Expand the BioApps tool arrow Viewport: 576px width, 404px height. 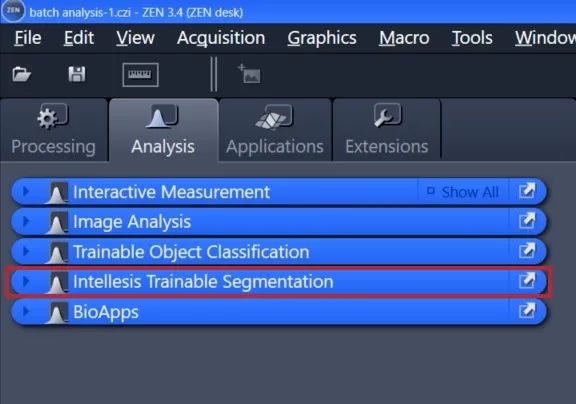(26, 311)
